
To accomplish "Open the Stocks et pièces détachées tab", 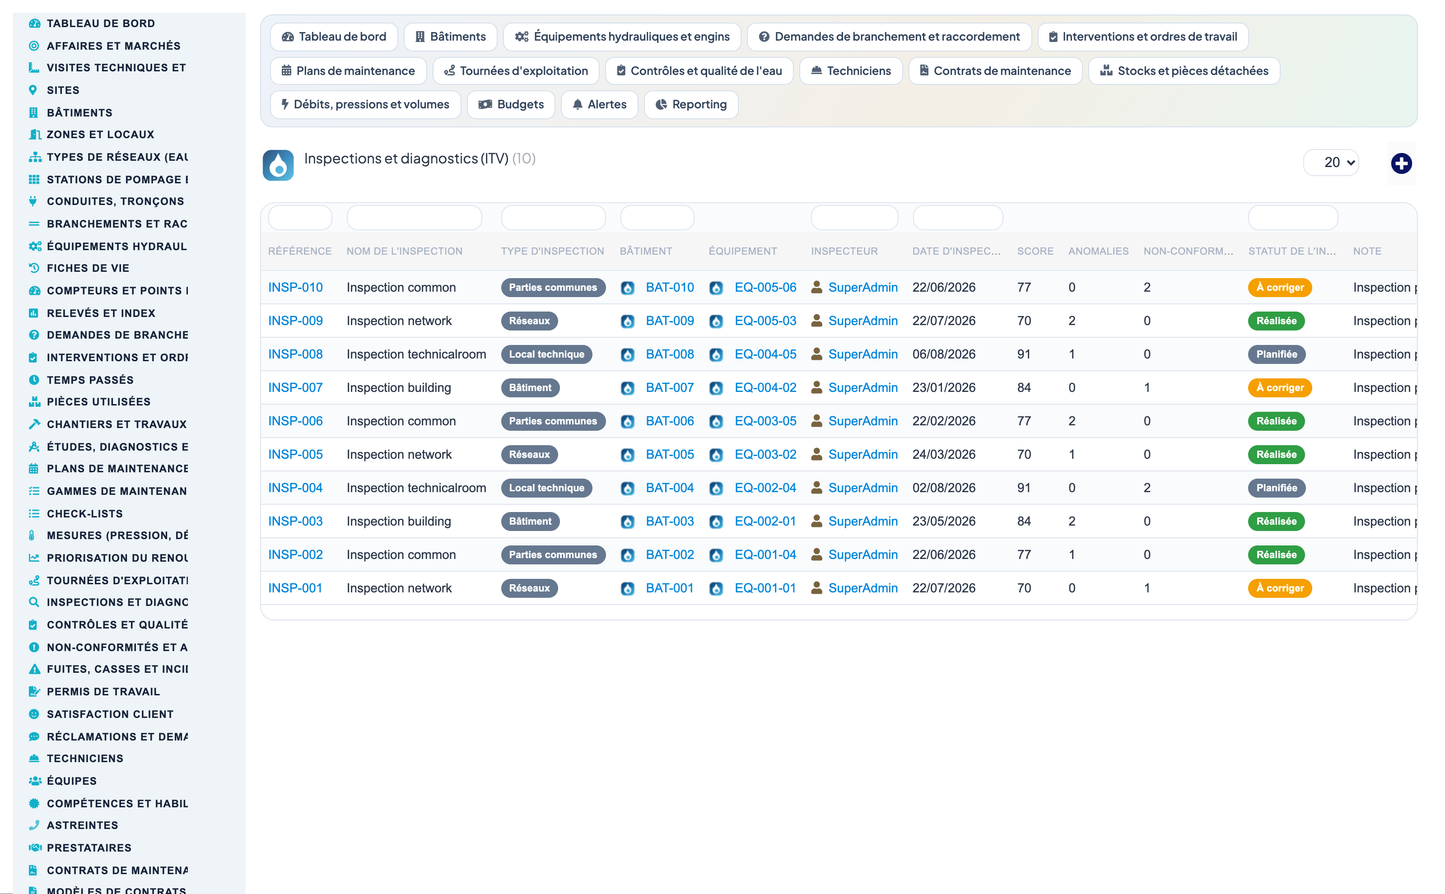I will tap(1184, 71).
